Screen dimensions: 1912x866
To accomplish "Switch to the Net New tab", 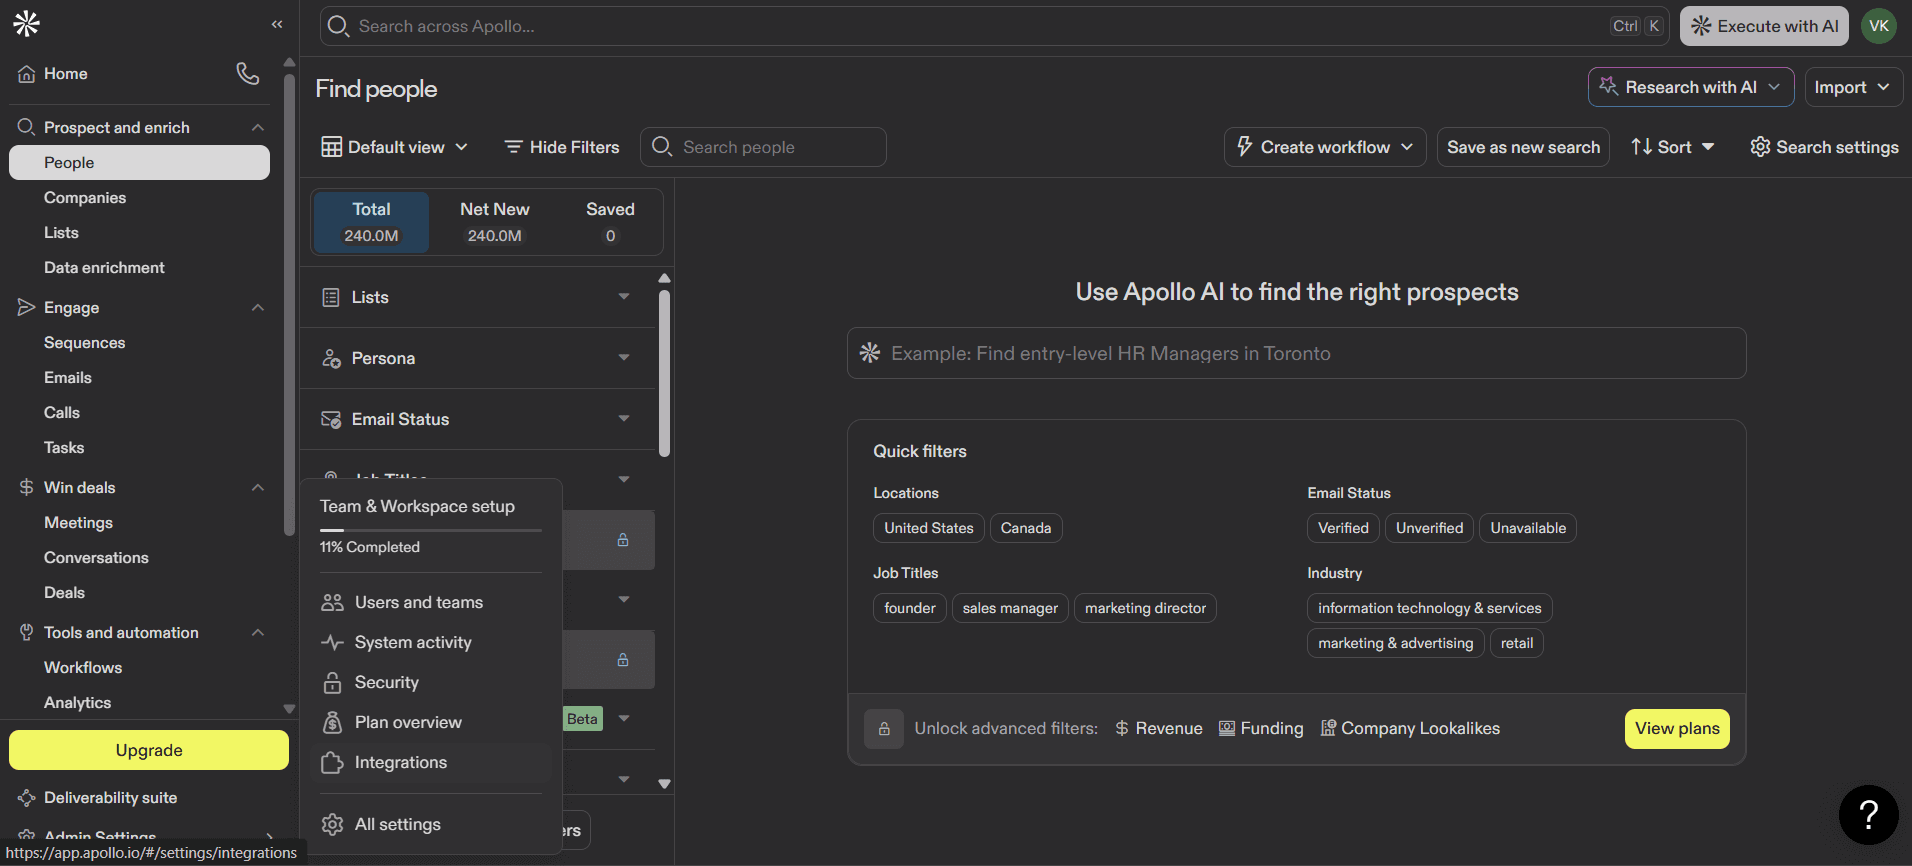I will pyautogui.click(x=494, y=222).
